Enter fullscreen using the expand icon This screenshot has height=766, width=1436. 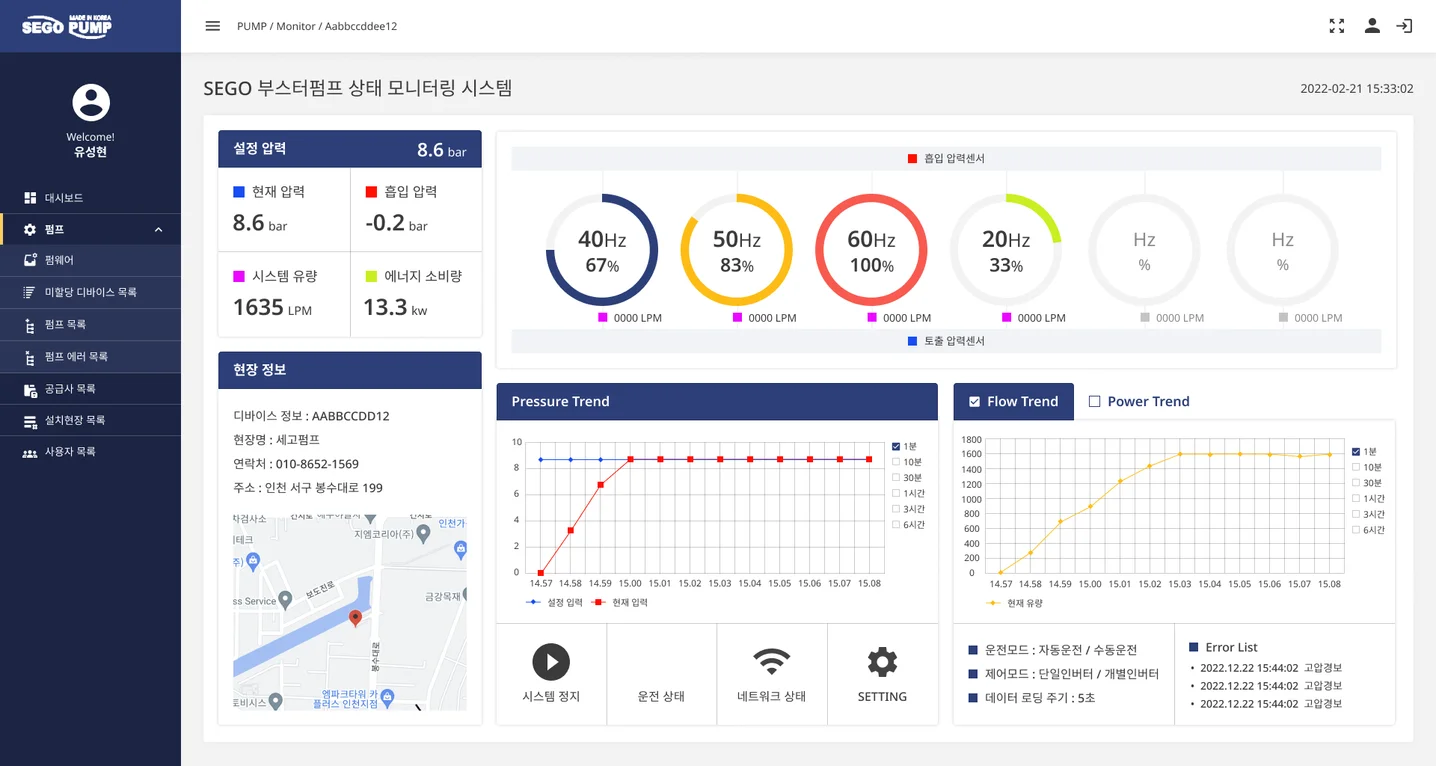[x=1336, y=26]
